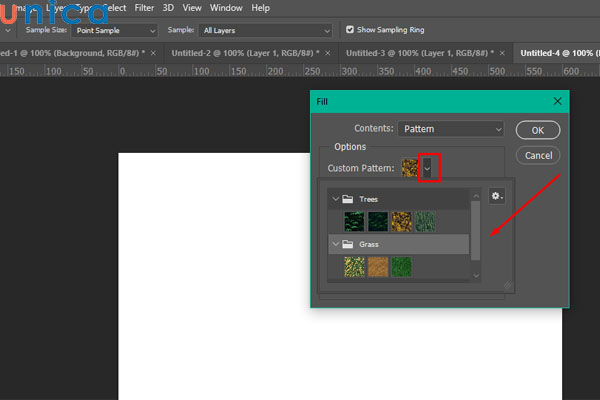Collapse the Trees pattern group

333,198
